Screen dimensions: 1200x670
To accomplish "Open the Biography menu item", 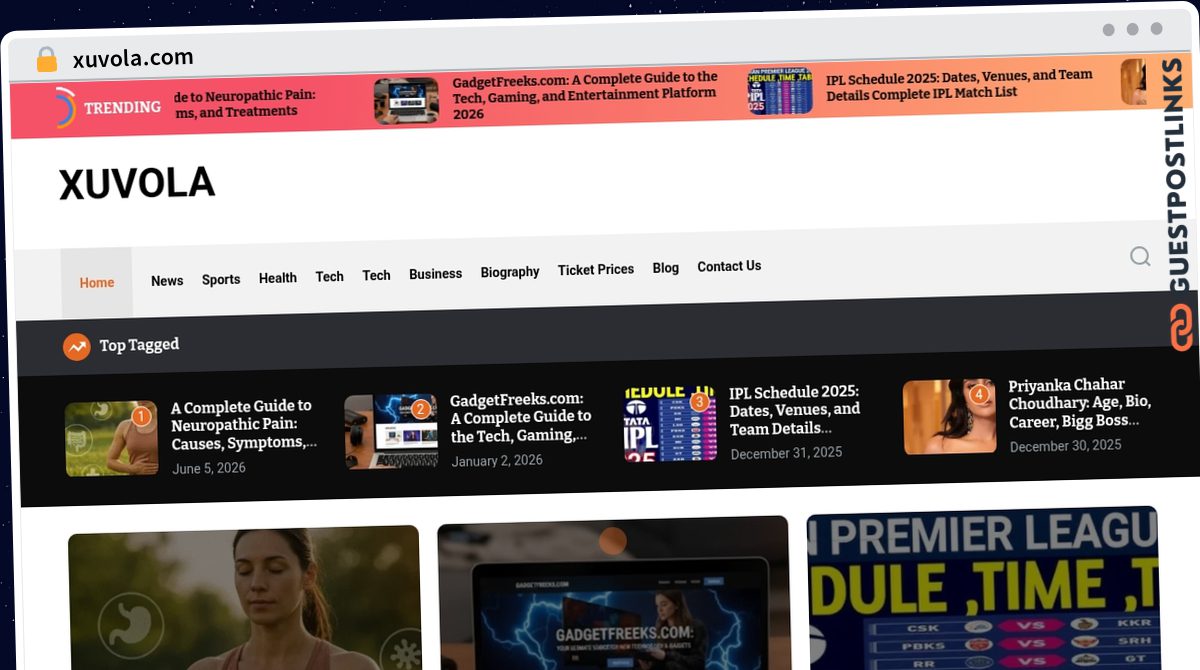I will pos(510,272).
